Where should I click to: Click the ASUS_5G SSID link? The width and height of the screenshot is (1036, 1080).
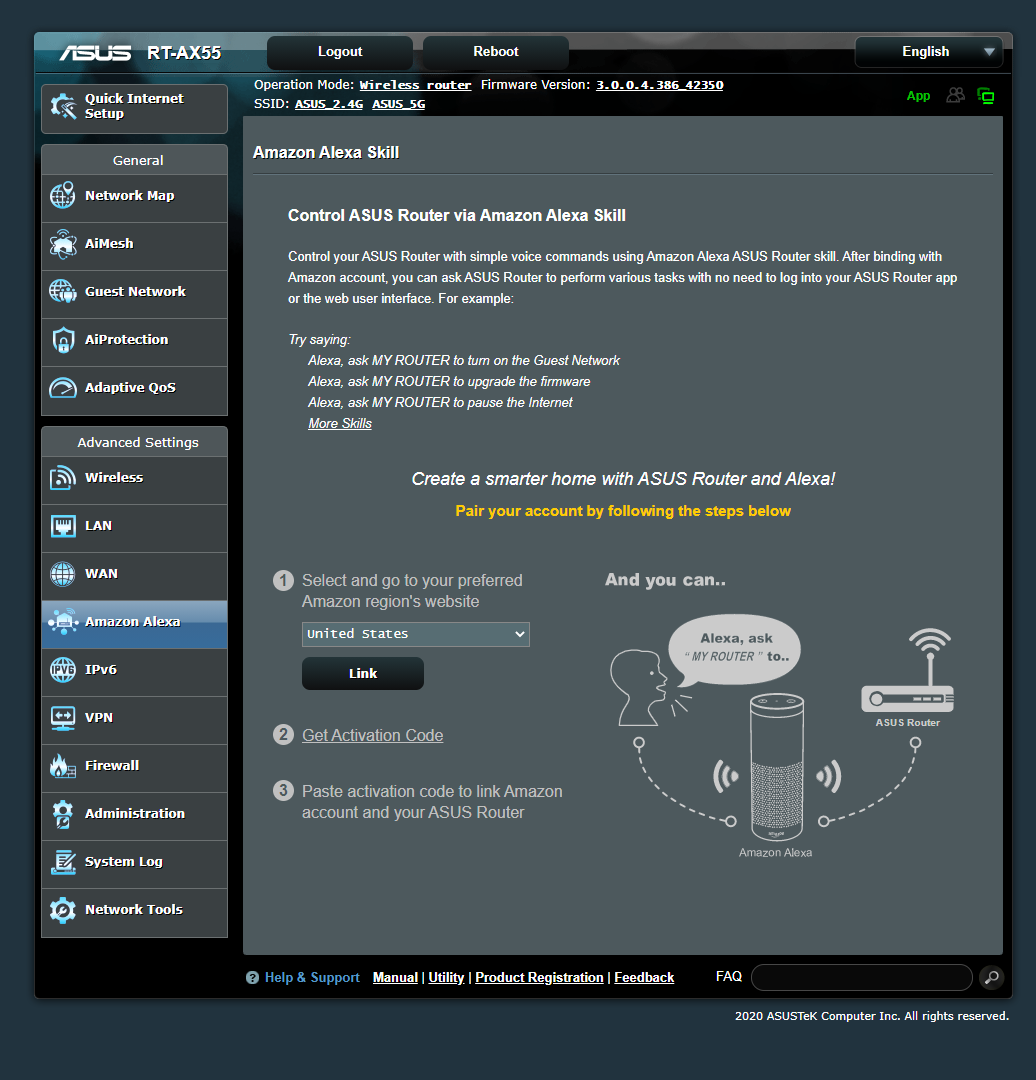[x=398, y=104]
